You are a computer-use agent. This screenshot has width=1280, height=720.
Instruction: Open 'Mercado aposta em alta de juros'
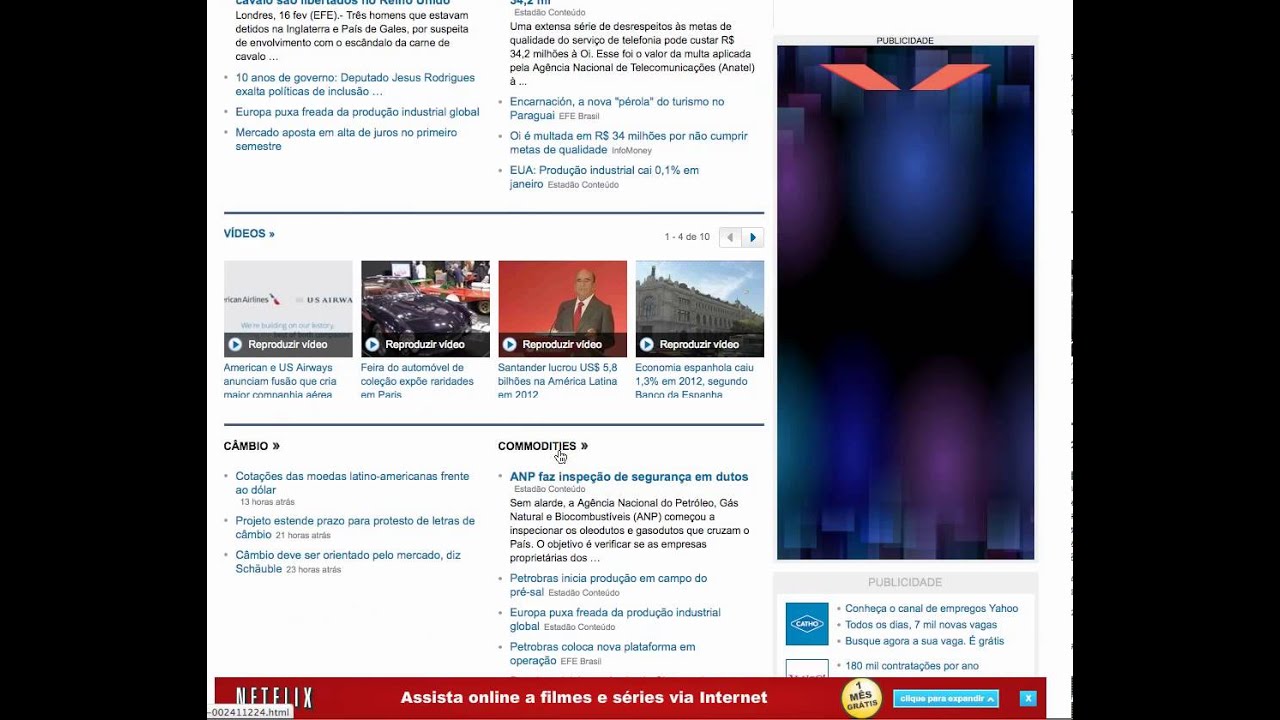[x=346, y=139]
